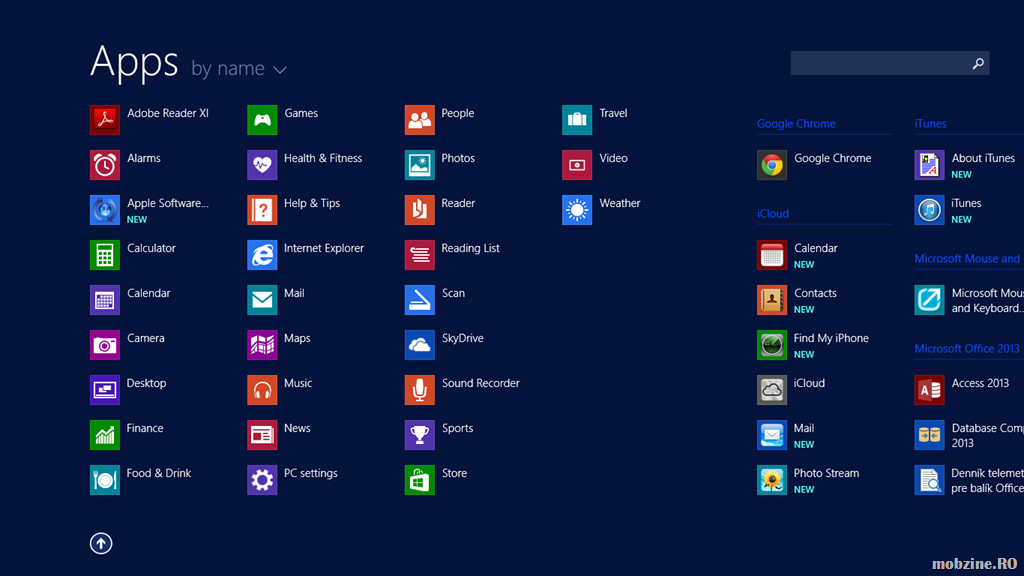The height and width of the screenshot is (576, 1024).
Task: Open the Weather app
Action: pos(601,210)
